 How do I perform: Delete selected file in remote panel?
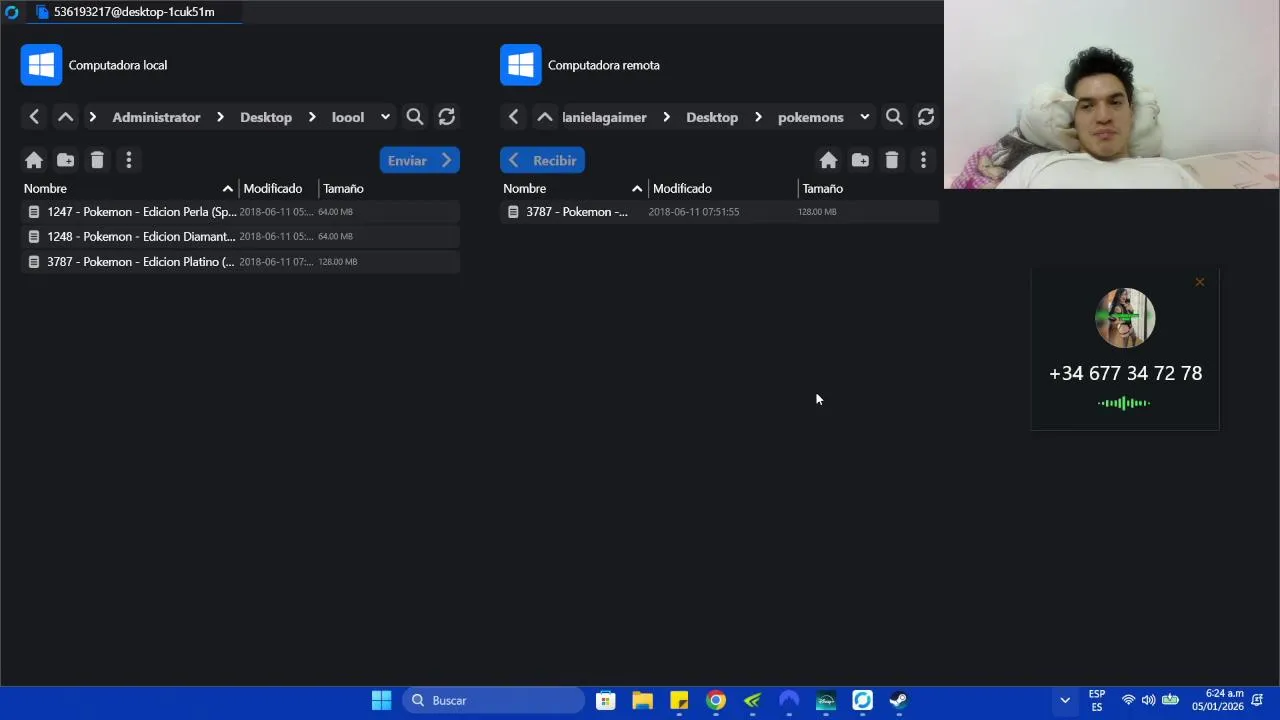pos(892,160)
